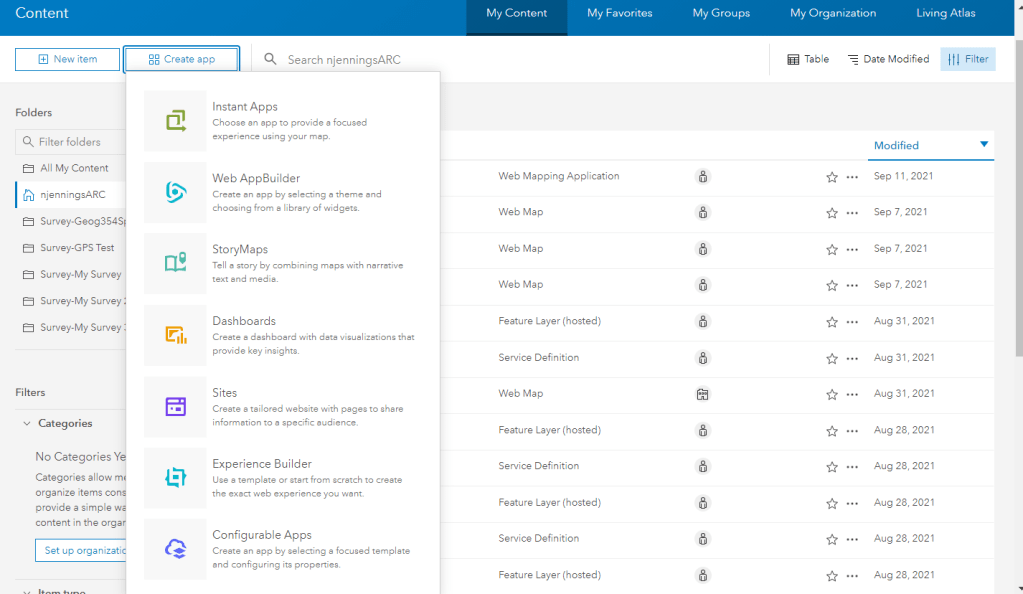This screenshot has height=594, width=1023.
Task: Click the Dashboards icon
Action: (x=176, y=335)
